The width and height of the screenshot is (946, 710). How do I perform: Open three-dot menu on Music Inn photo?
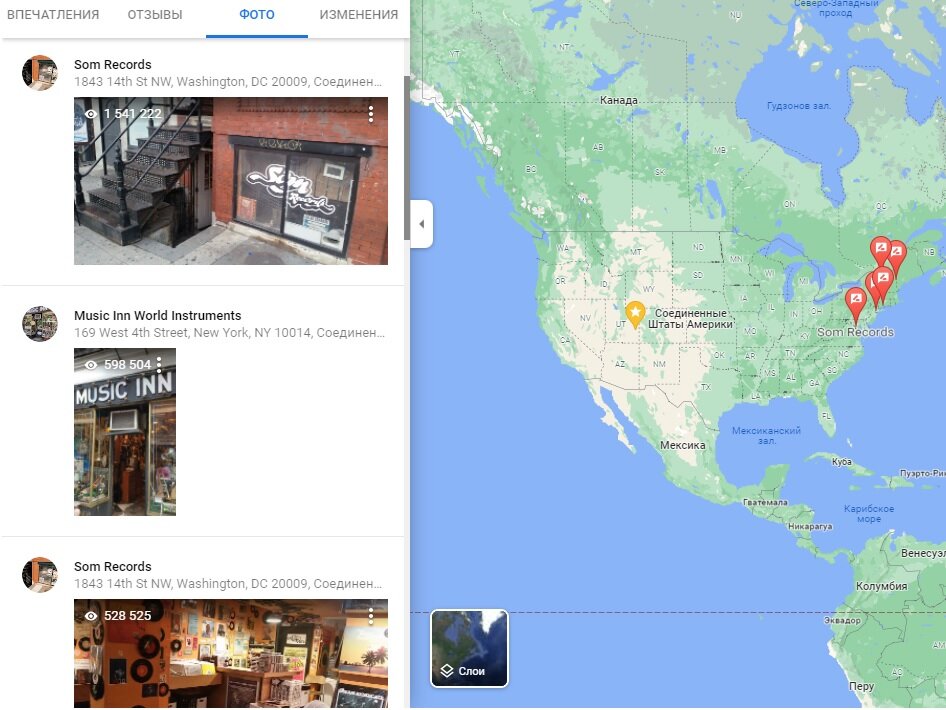coord(159,364)
